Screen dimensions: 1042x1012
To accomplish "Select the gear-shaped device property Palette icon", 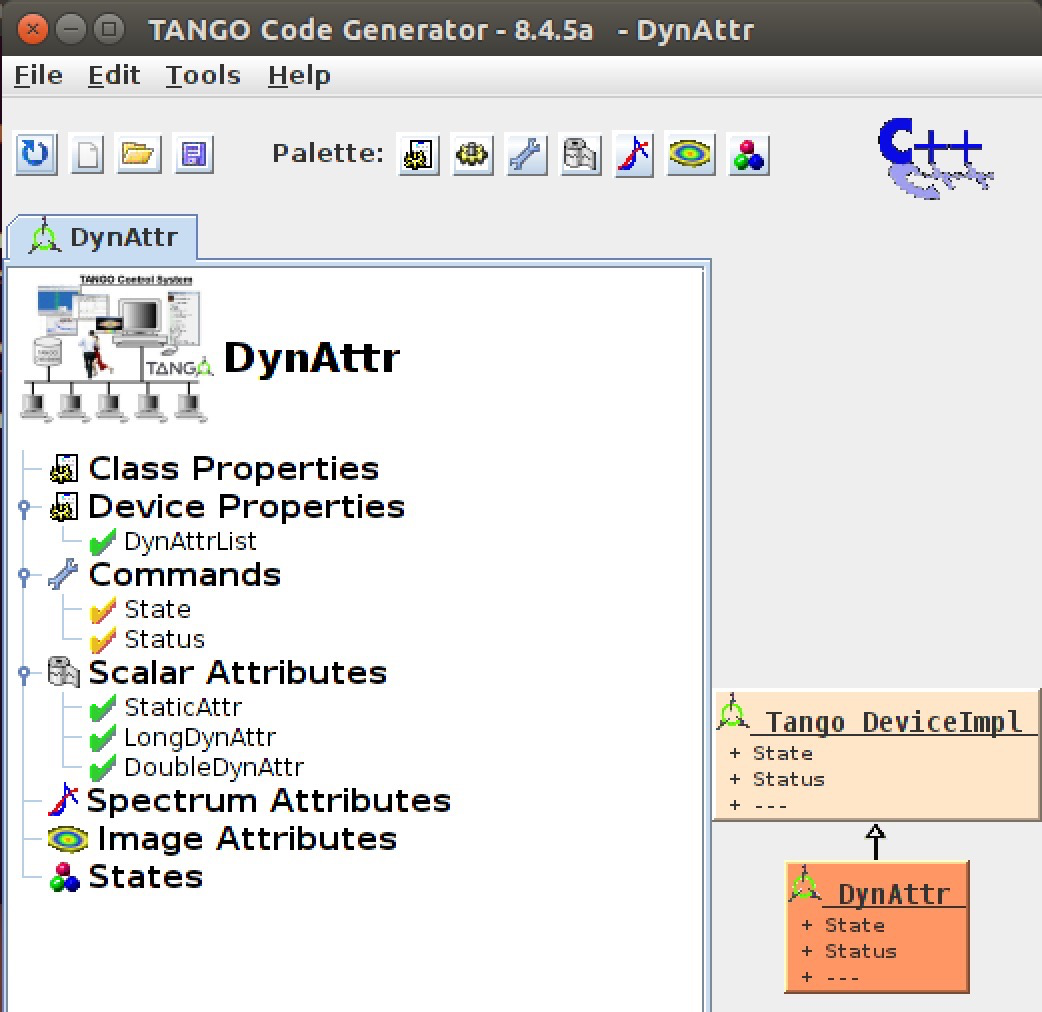I will (472, 155).
